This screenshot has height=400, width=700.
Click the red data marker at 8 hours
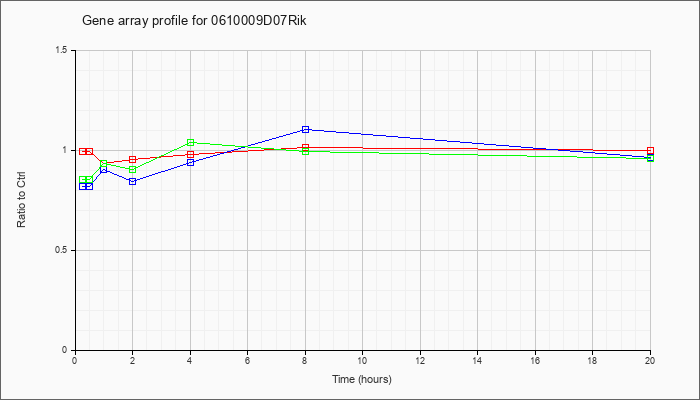pyautogui.click(x=305, y=147)
